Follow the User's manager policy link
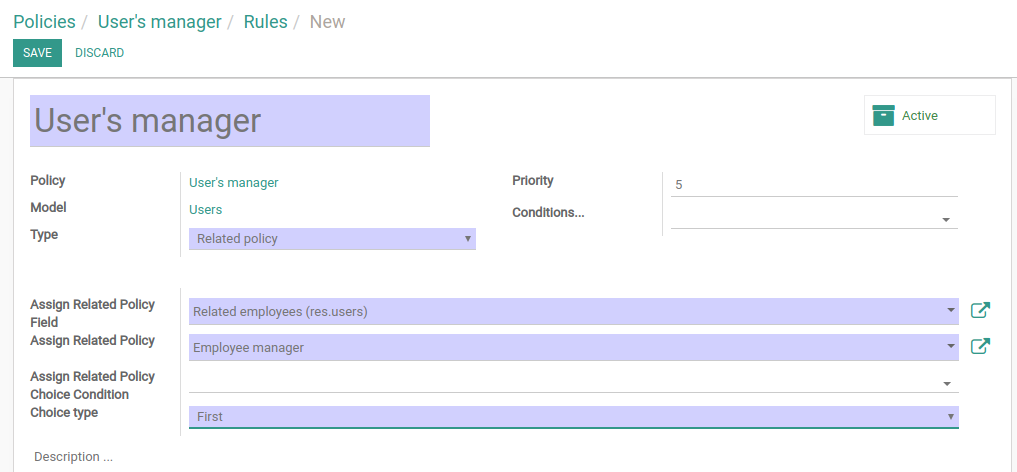The height and width of the screenshot is (472, 1017). coord(233,182)
